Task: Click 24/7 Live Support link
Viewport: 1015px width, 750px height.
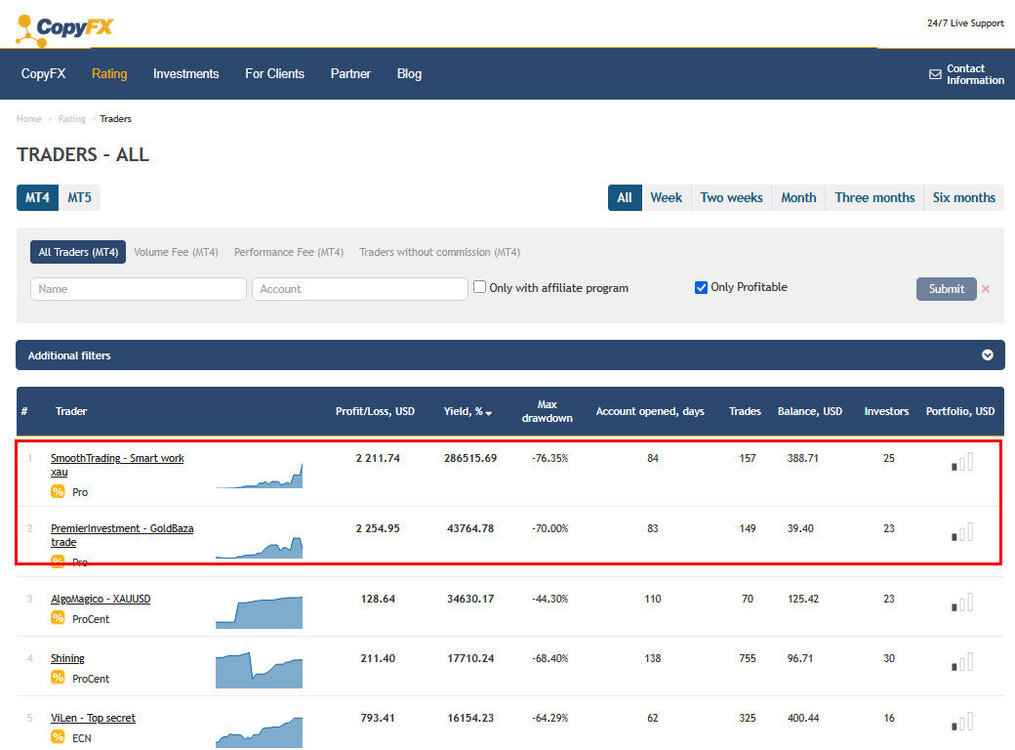Action: pos(965,23)
